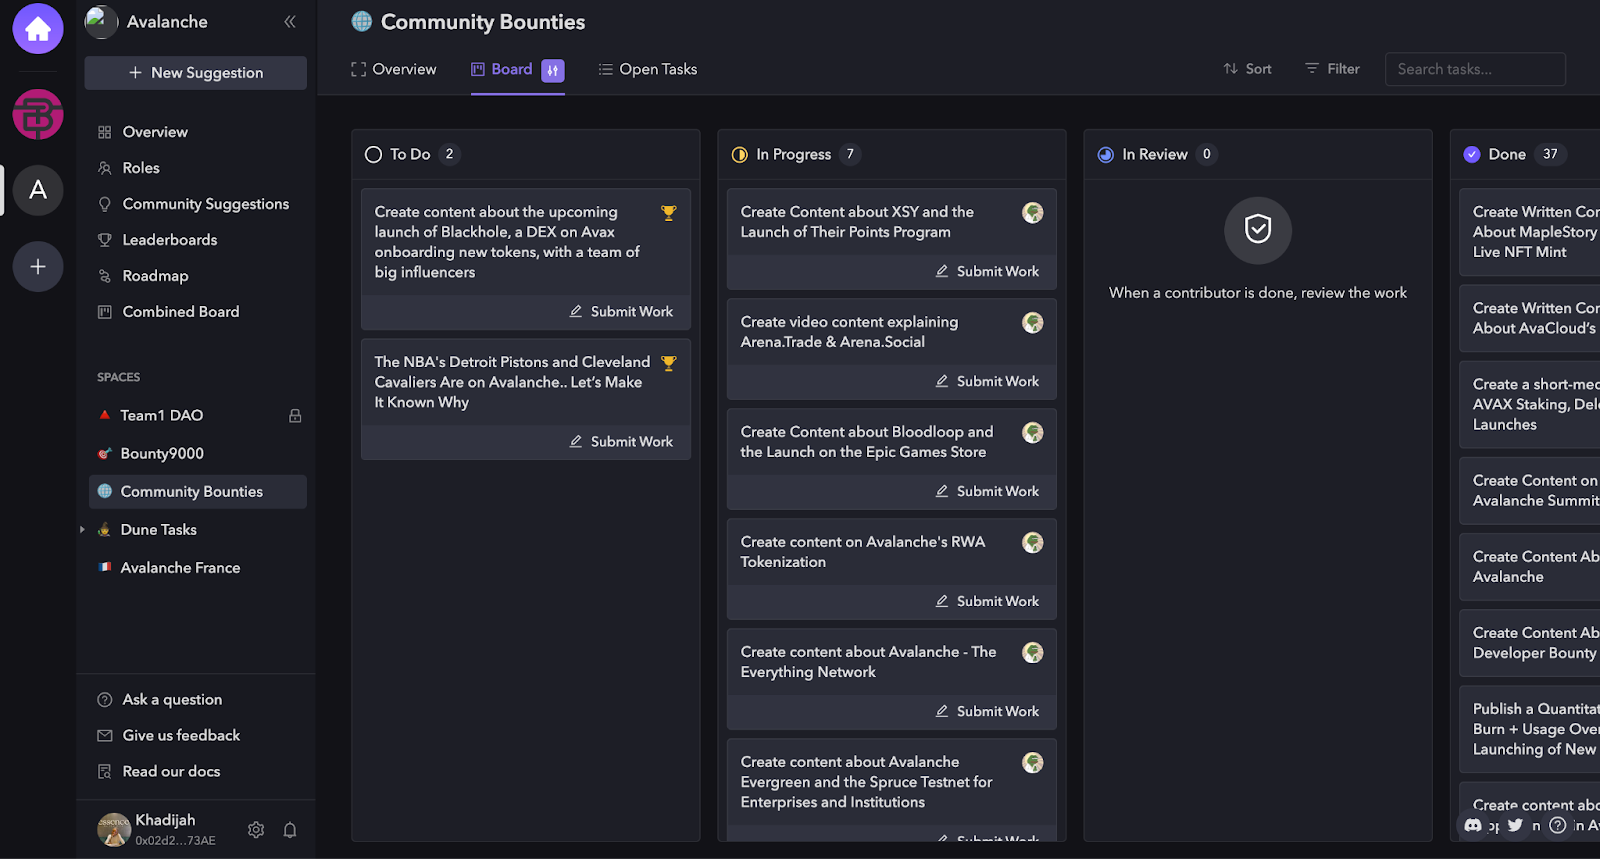Open the Twitter icon in the bottom corner

[1515, 825]
